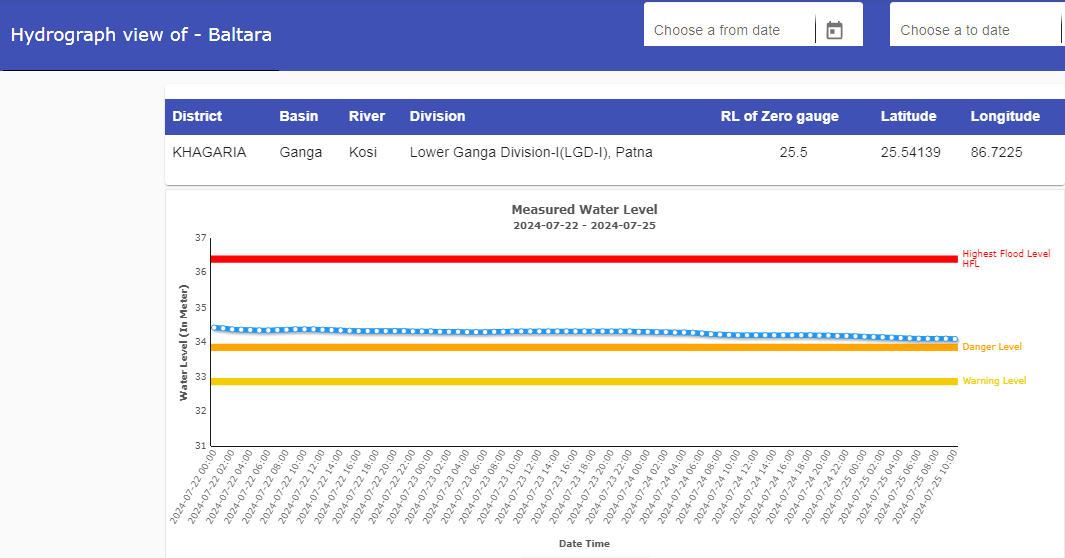Click the River column header
The height and width of the screenshot is (558, 1065).
367,116
